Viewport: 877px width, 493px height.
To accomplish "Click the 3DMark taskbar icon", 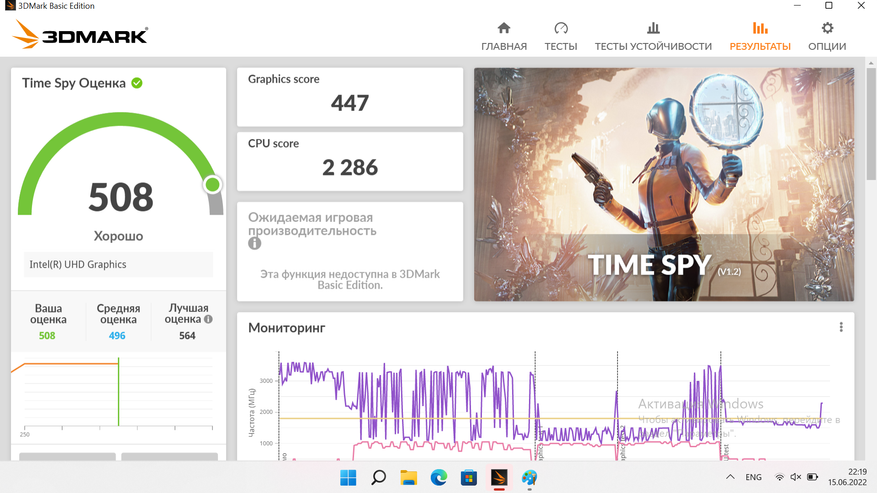I will pos(499,477).
